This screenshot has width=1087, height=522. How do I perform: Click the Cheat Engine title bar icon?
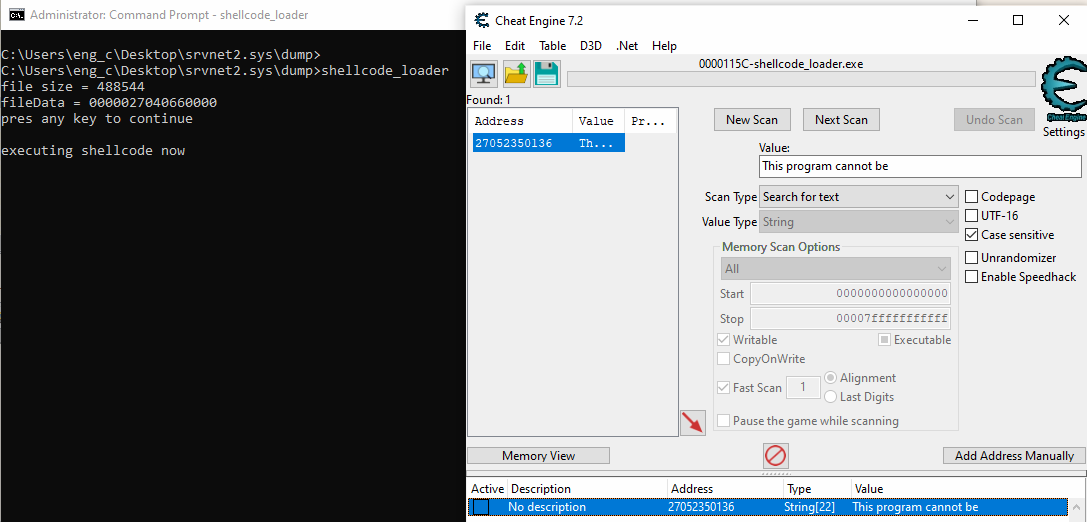click(x=482, y=20)
